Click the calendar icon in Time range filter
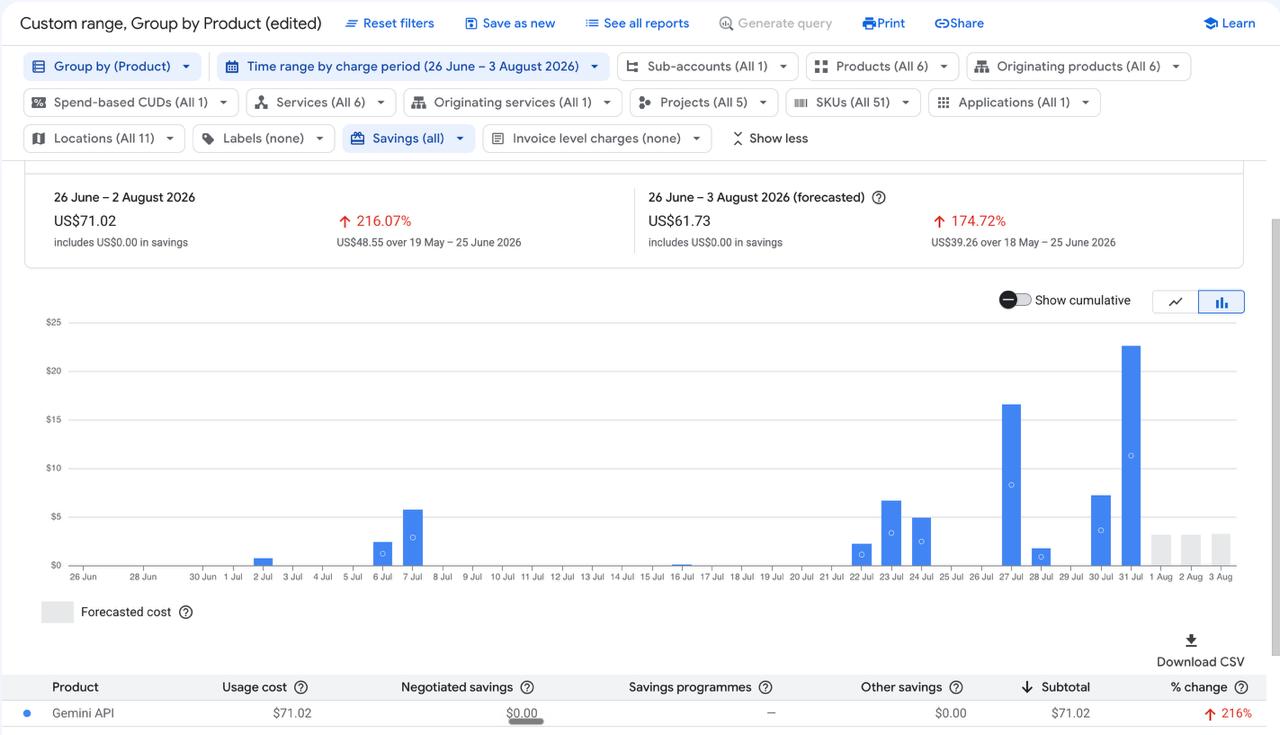Screen dimensions: 1280x735 (x=232, y=66)
